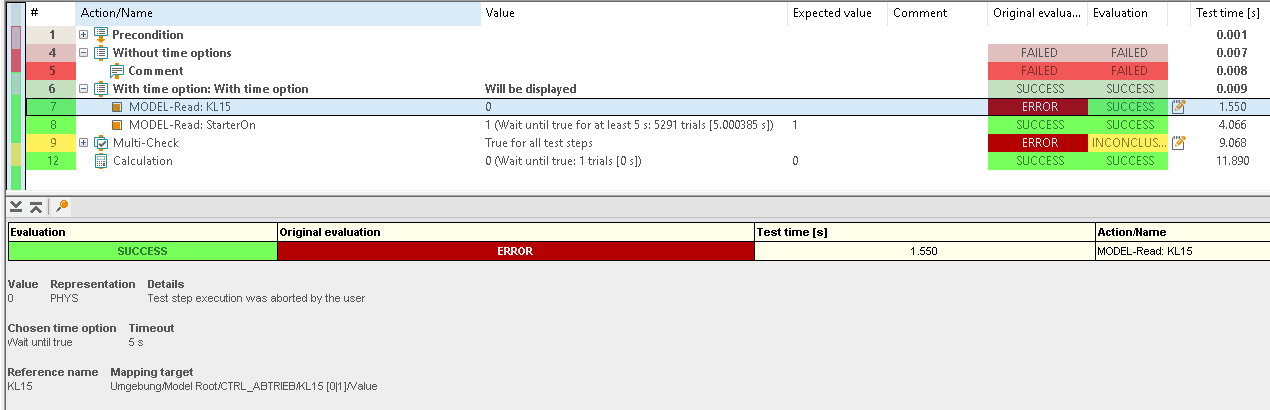Click the Comment column header
The height and width of the screenshot is (410, 1270).
pos(936,13)
